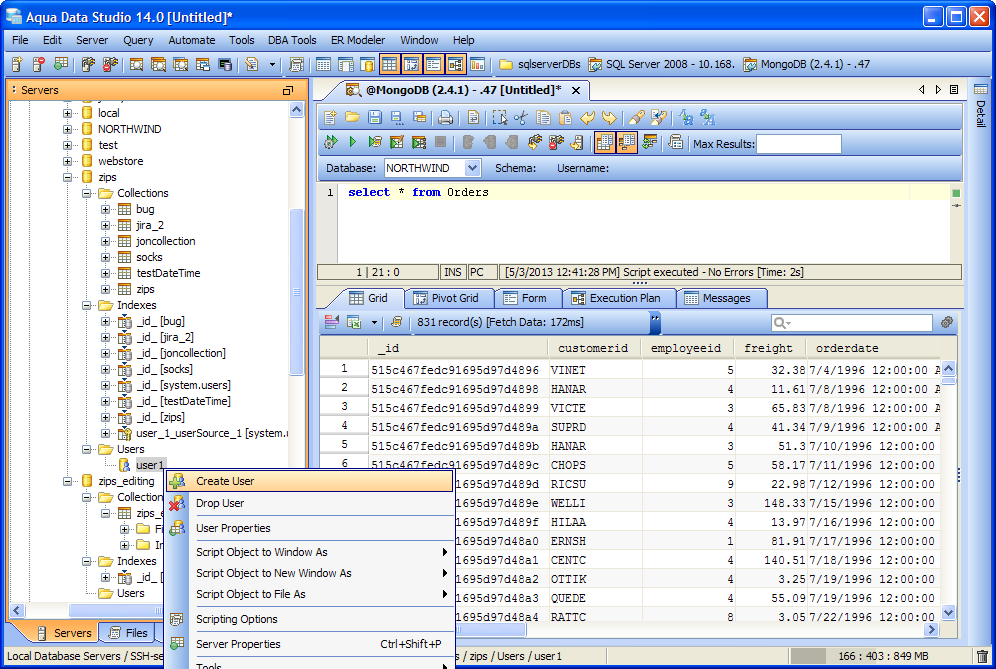
Task: Undock the Servers panel with restore icon
Action: click(288, 90)
